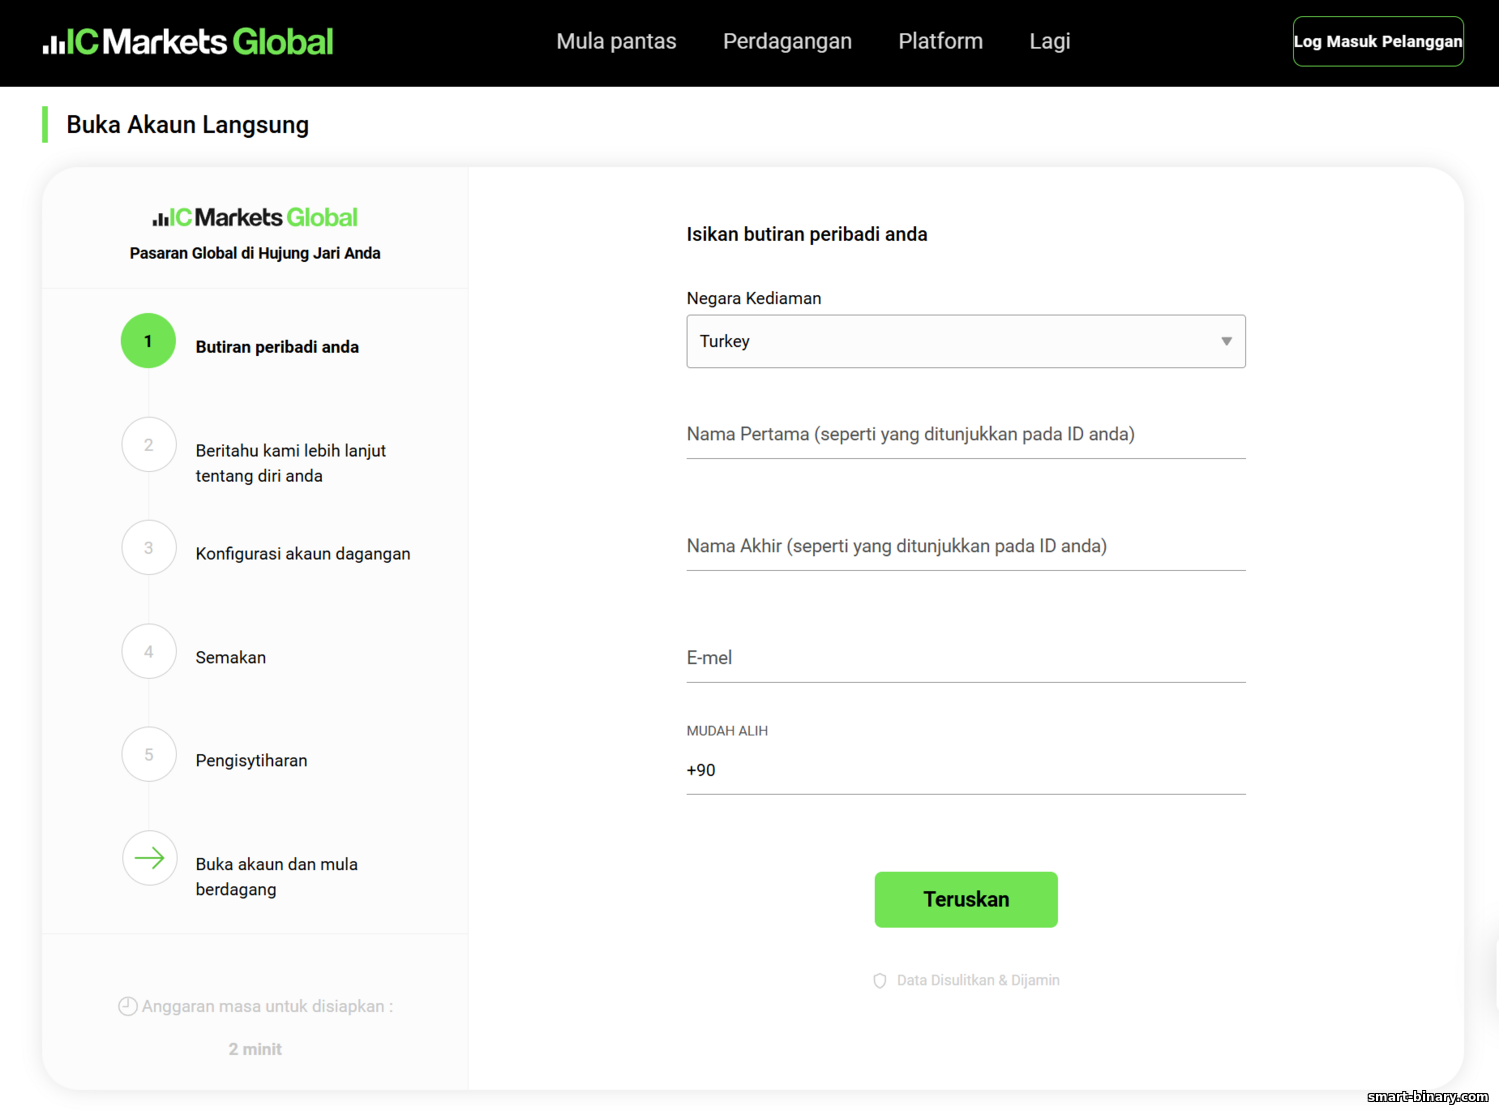Open the Mula pantas menu
The width and height of the screenshot is (1499, 1115).
(616, 41)
